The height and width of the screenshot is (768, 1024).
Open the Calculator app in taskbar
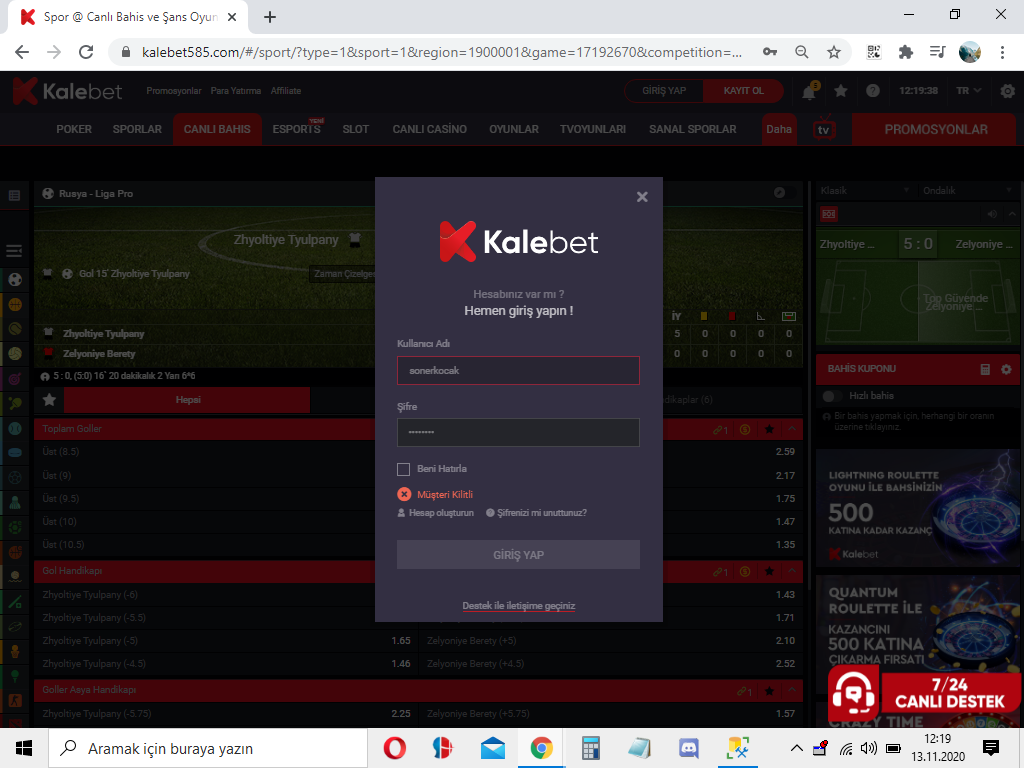(590, 748)
